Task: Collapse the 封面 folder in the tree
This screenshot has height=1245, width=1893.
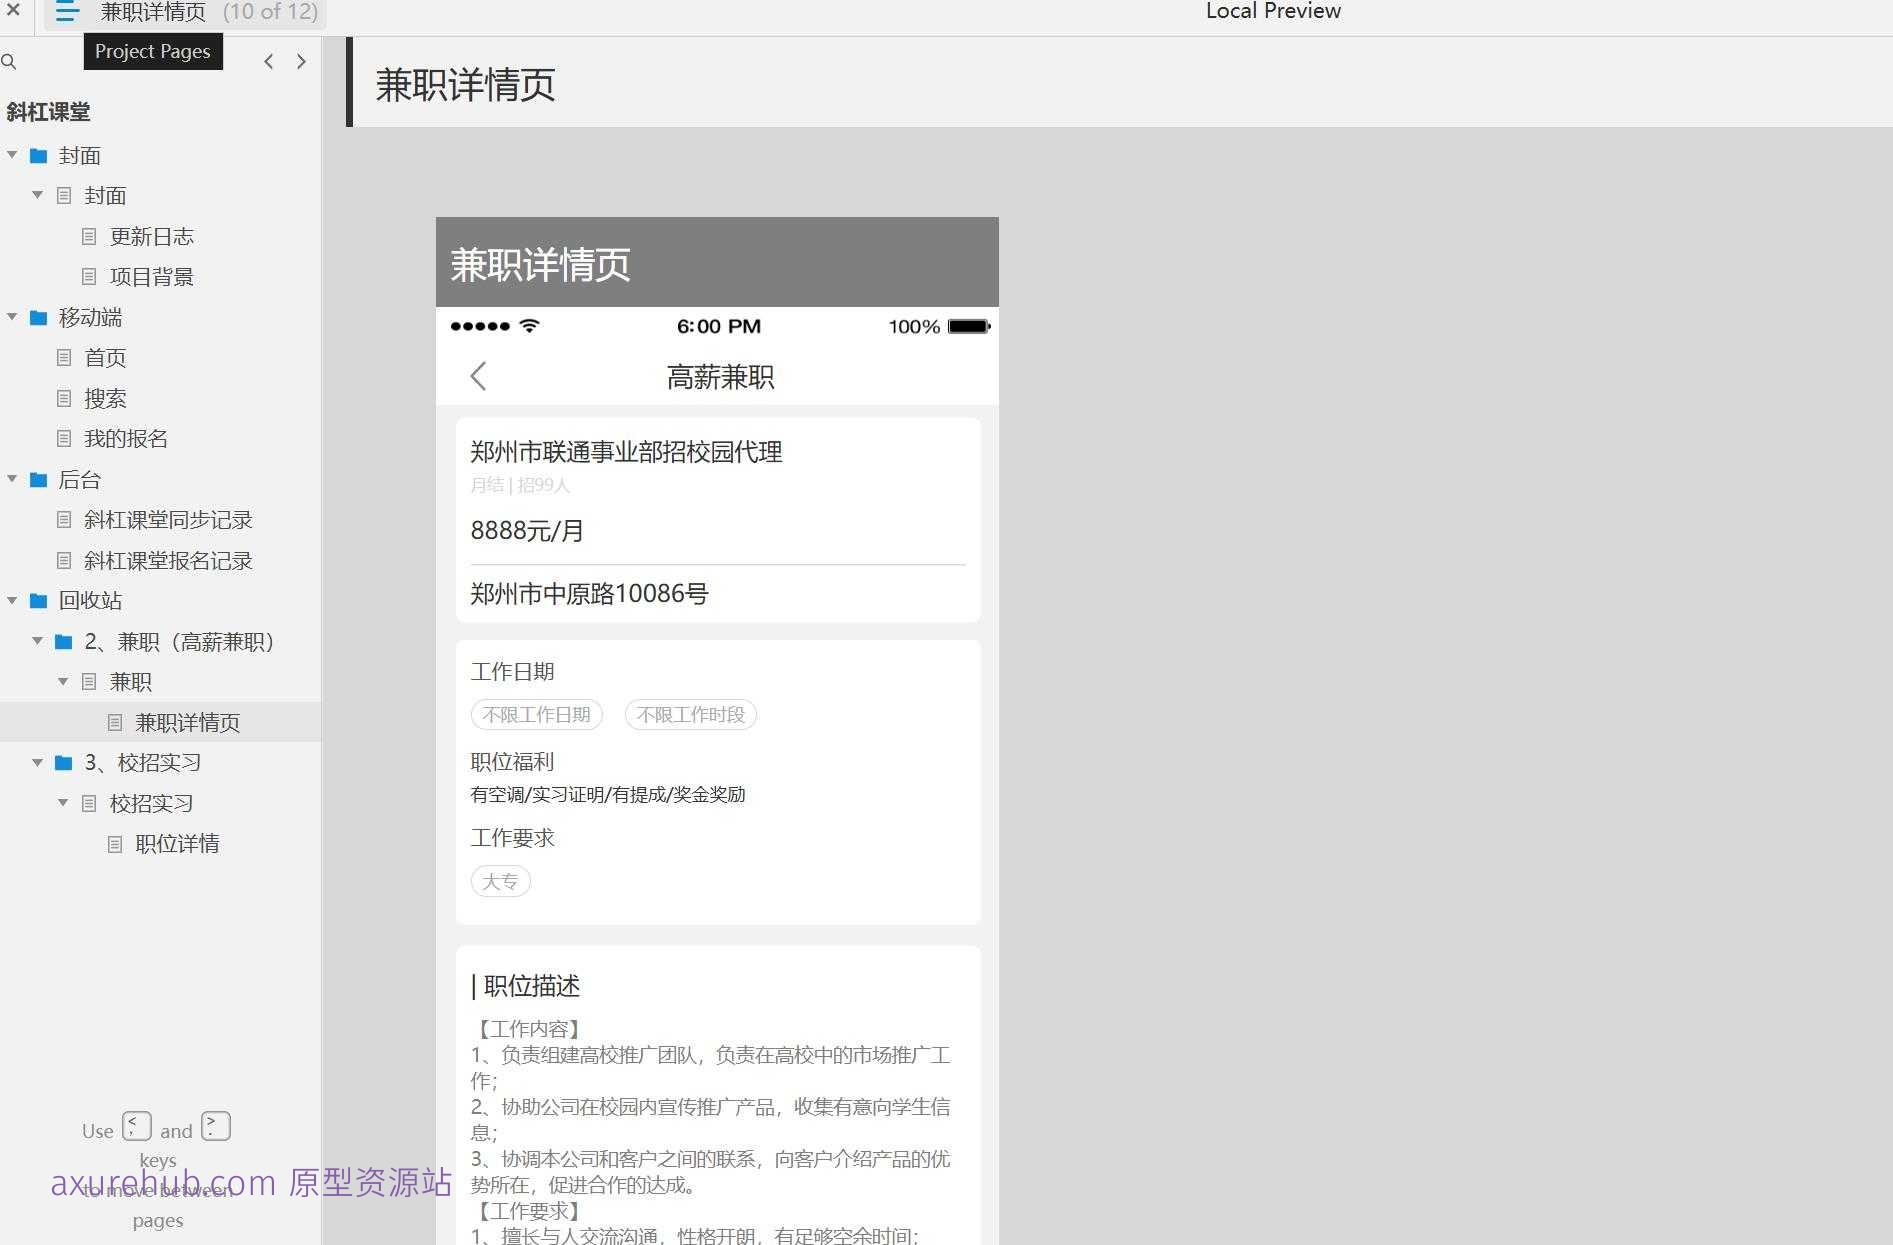Action: (12, 155)
